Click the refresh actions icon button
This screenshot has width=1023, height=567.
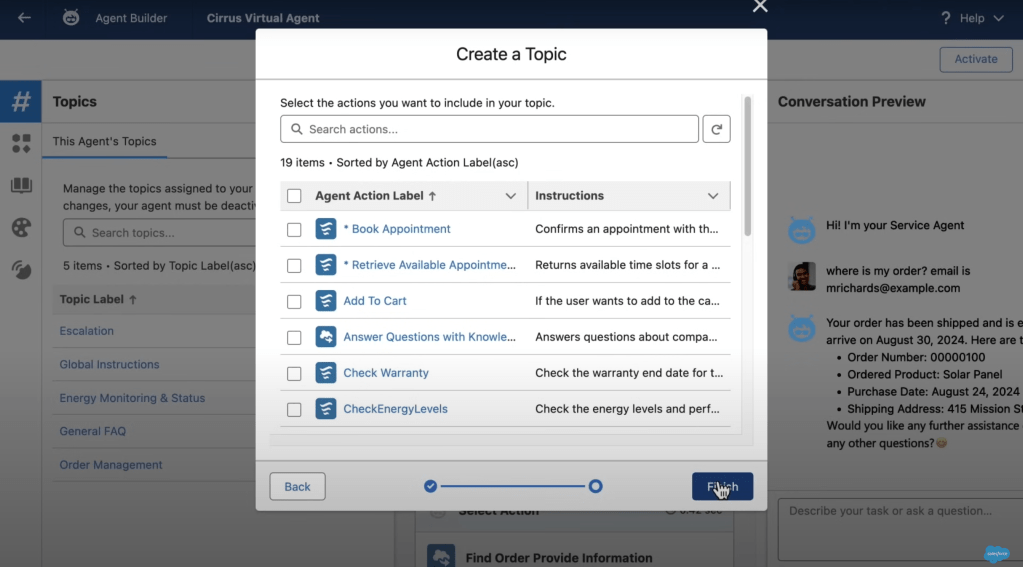pyautogui.click(x=716, y=129)
